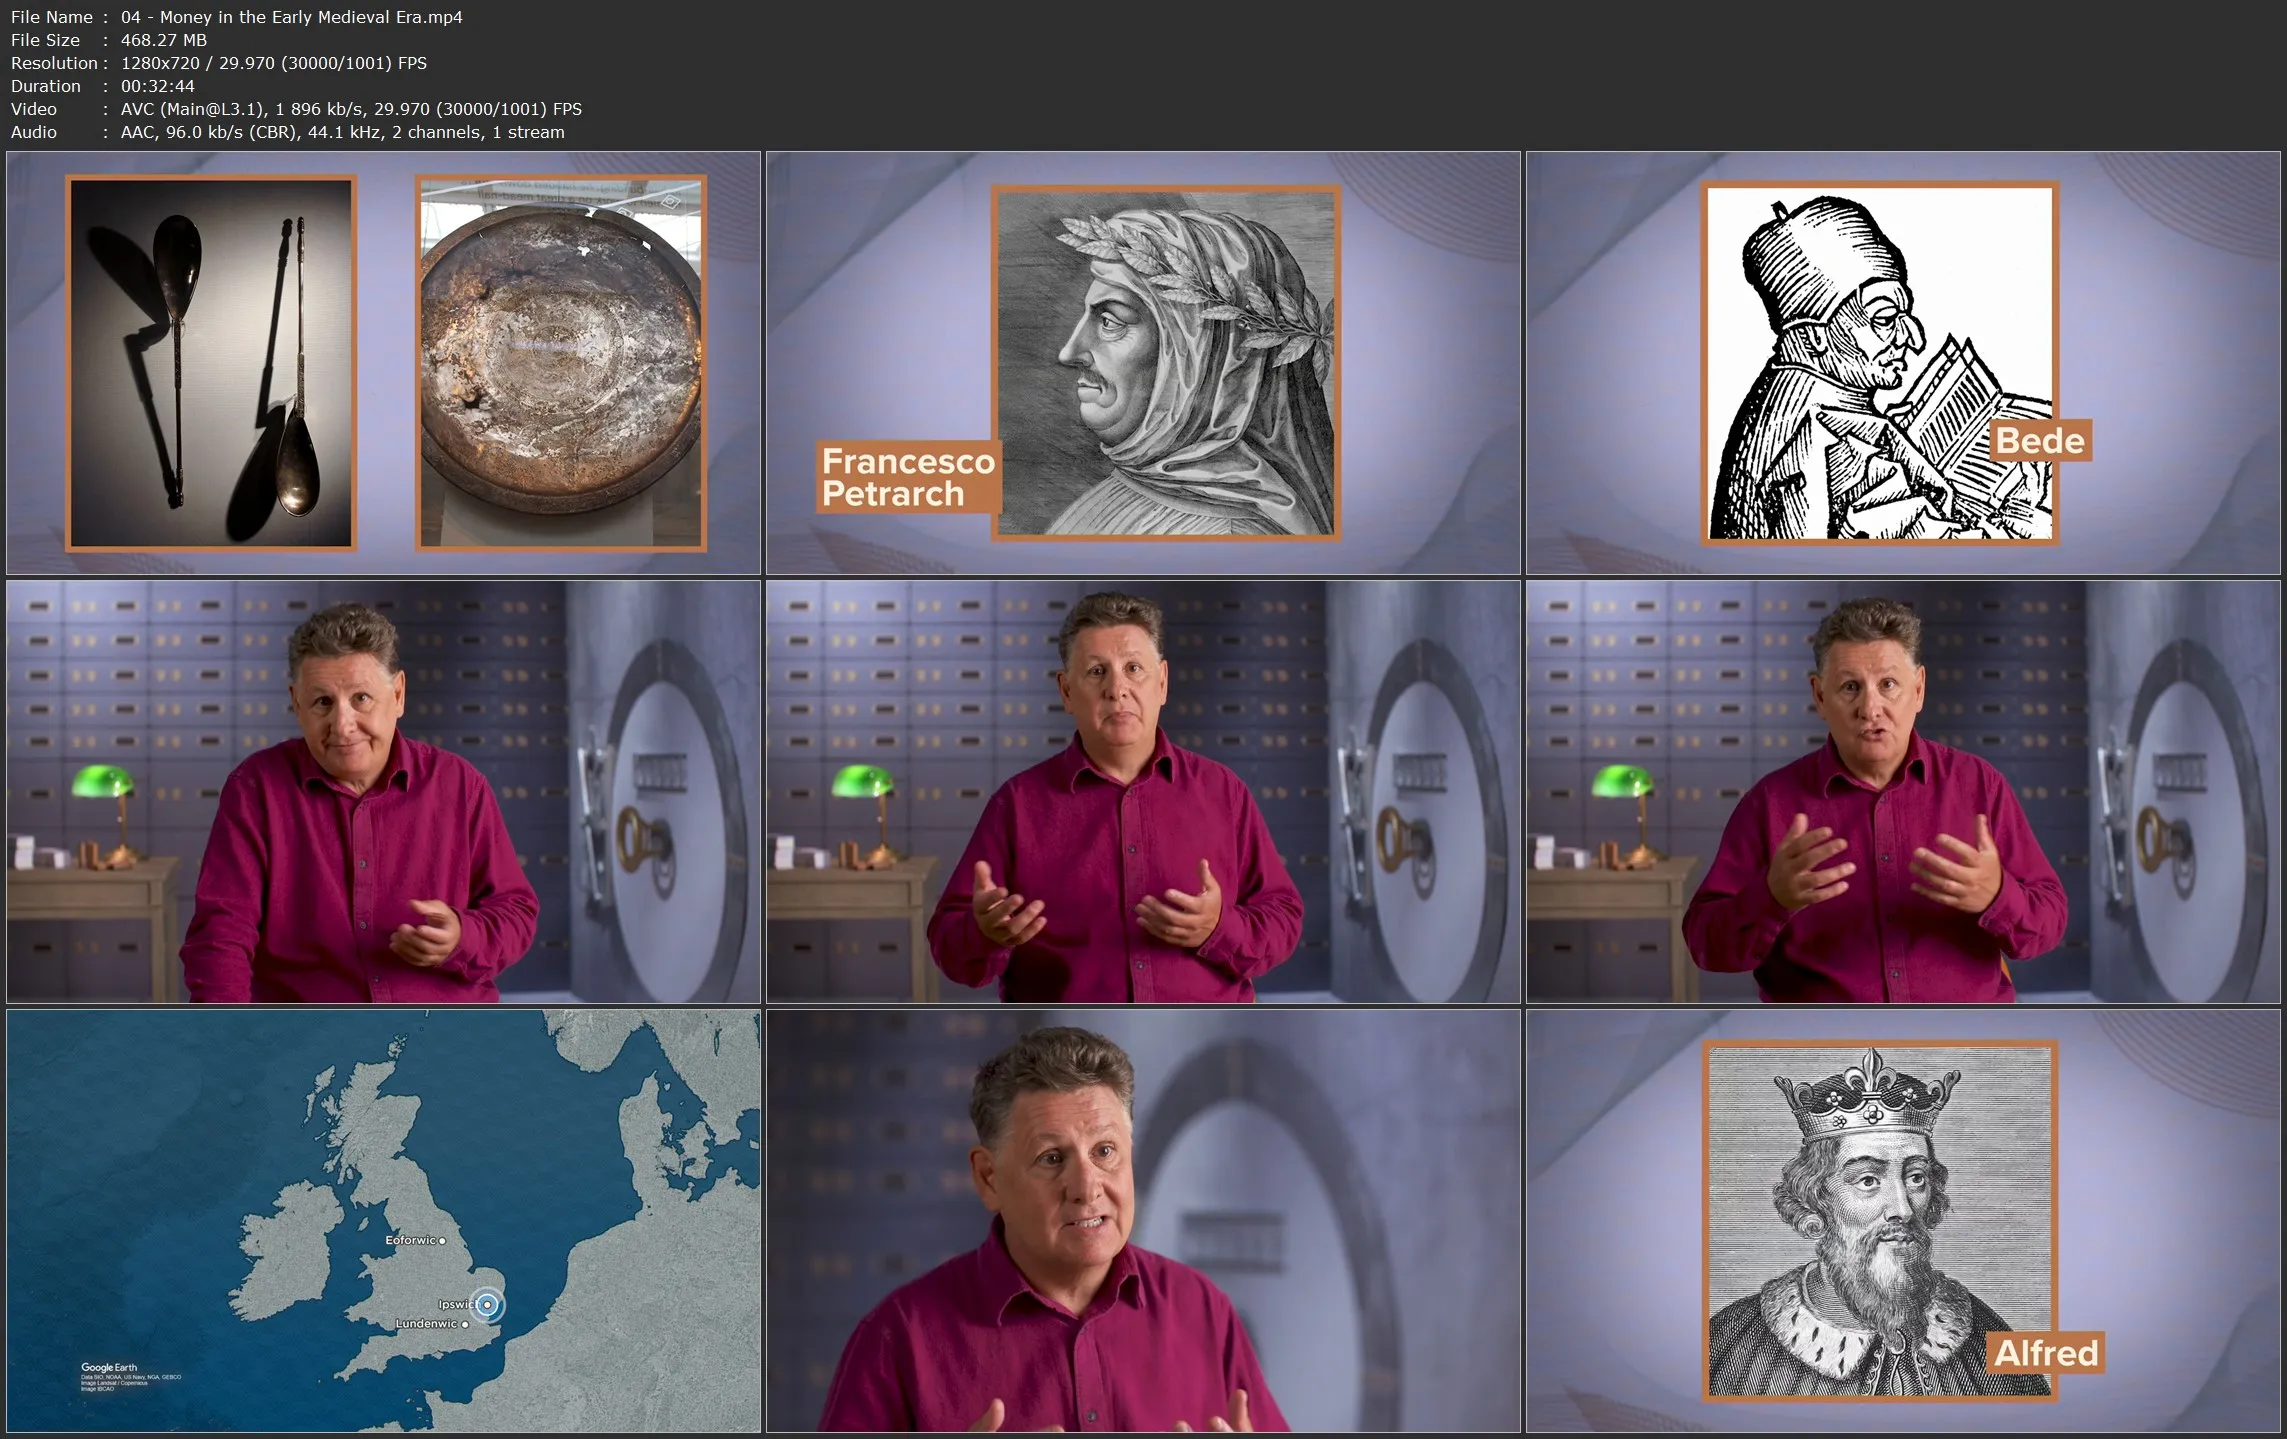Image resolution: width=2287 pixels, height=1439 pixels.
Task: Click the green desk lamp, first presenter frame
Action: 103,781
